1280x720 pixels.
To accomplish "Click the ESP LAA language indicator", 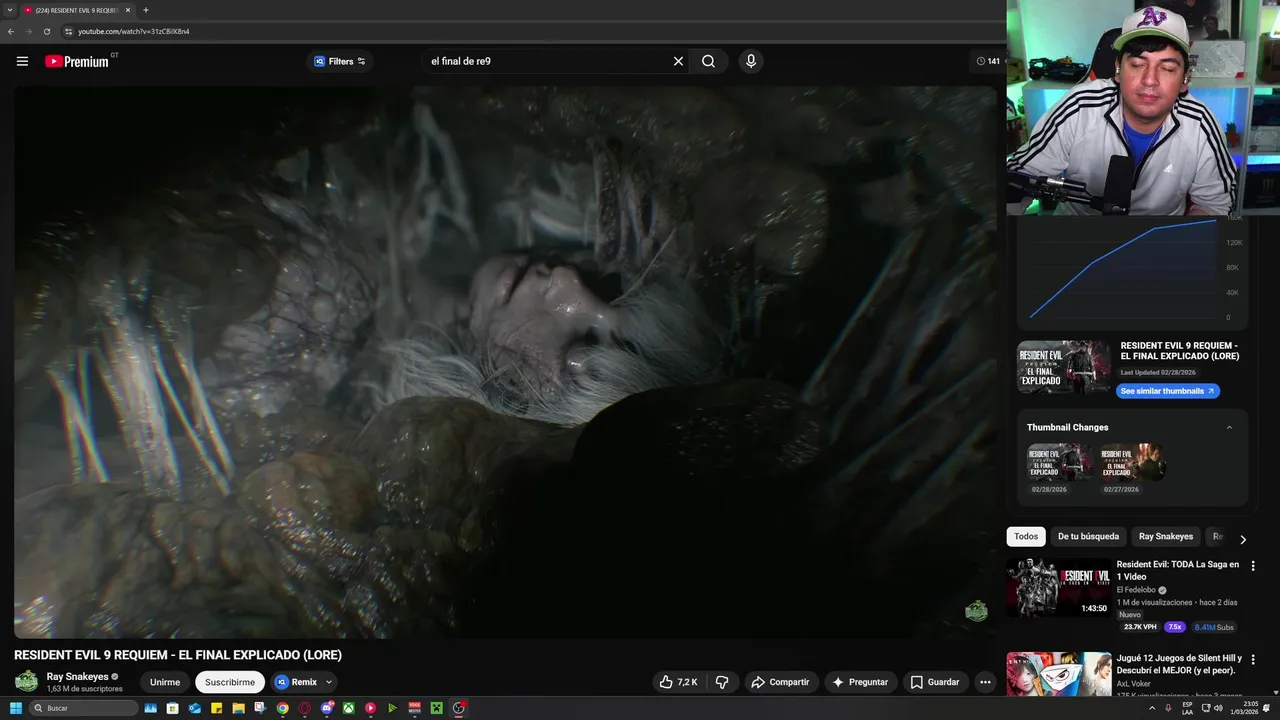I will click(1187, 708).
